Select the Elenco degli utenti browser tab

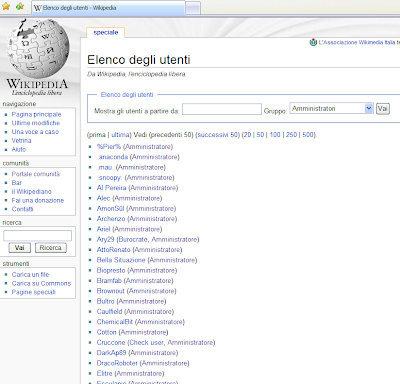coord(108,8)
